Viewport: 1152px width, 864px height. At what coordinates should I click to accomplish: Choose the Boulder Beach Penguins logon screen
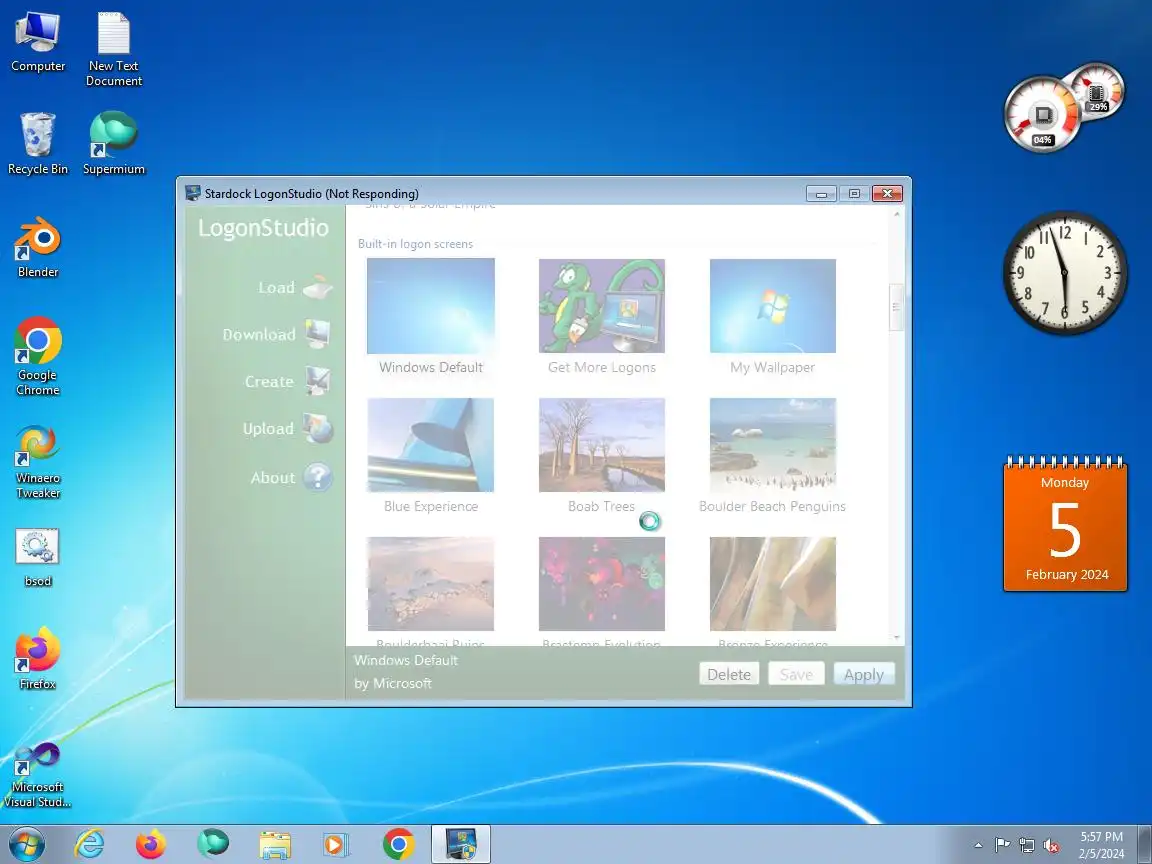(772, 444)
